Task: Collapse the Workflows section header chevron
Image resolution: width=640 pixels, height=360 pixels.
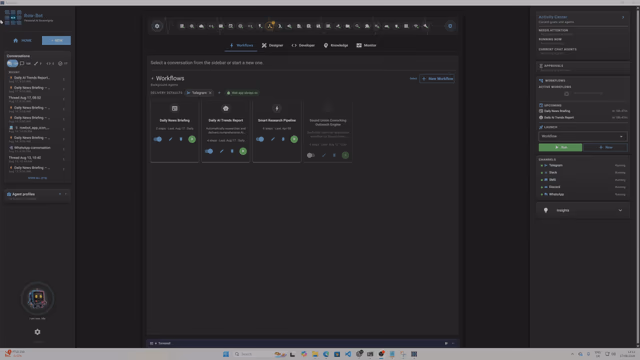Action: pyautogui.click(x=153, y=78)
